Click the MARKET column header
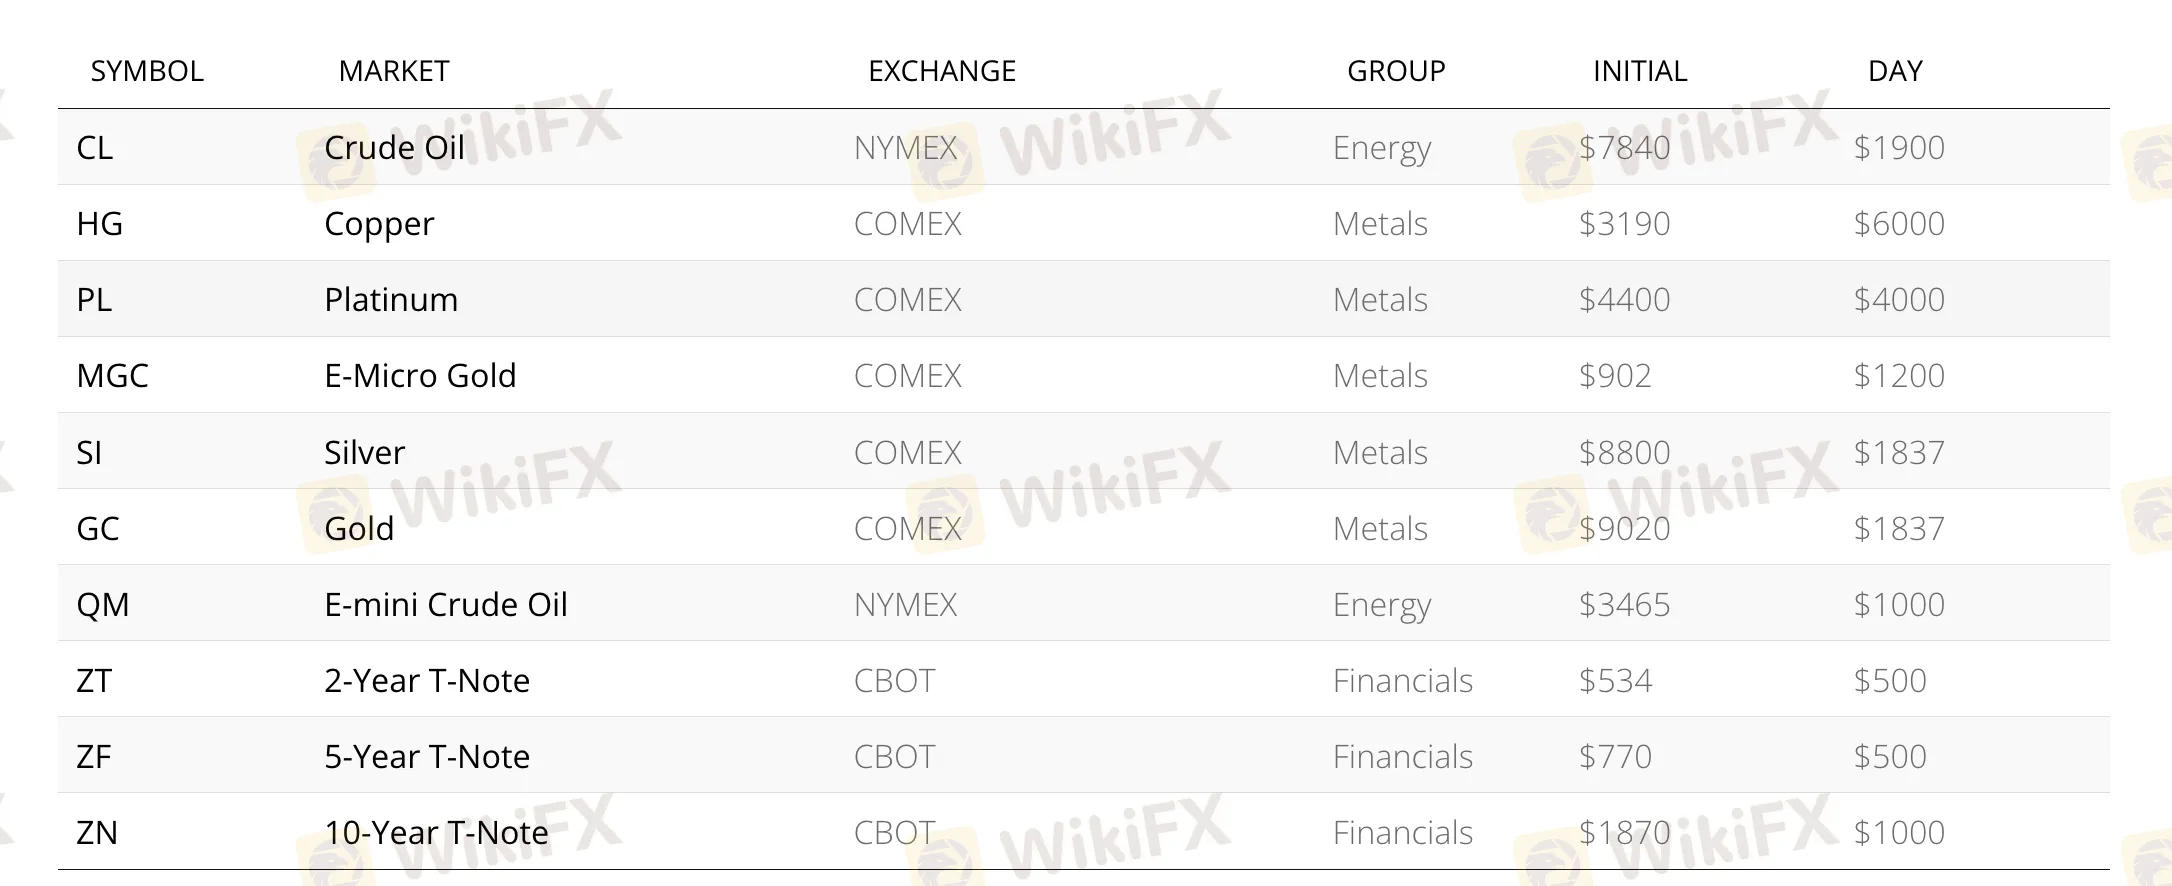 coord(394,71)
